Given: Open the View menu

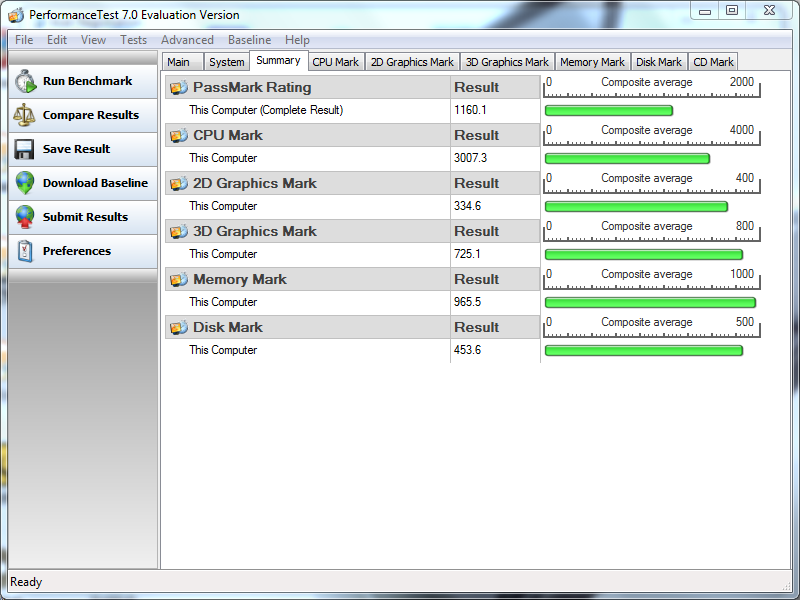Looking at the screenshot, I should 93,40.
